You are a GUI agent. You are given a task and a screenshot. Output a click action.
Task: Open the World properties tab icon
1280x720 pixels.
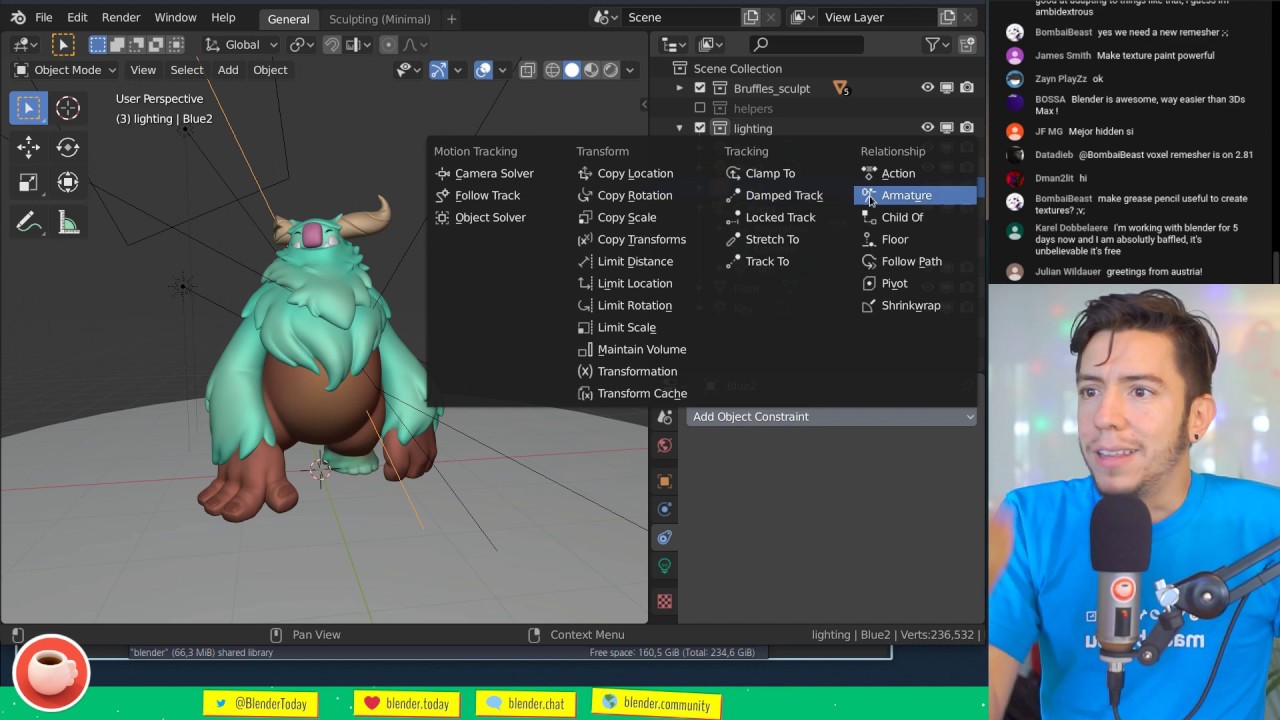click(x=665, y=445)
